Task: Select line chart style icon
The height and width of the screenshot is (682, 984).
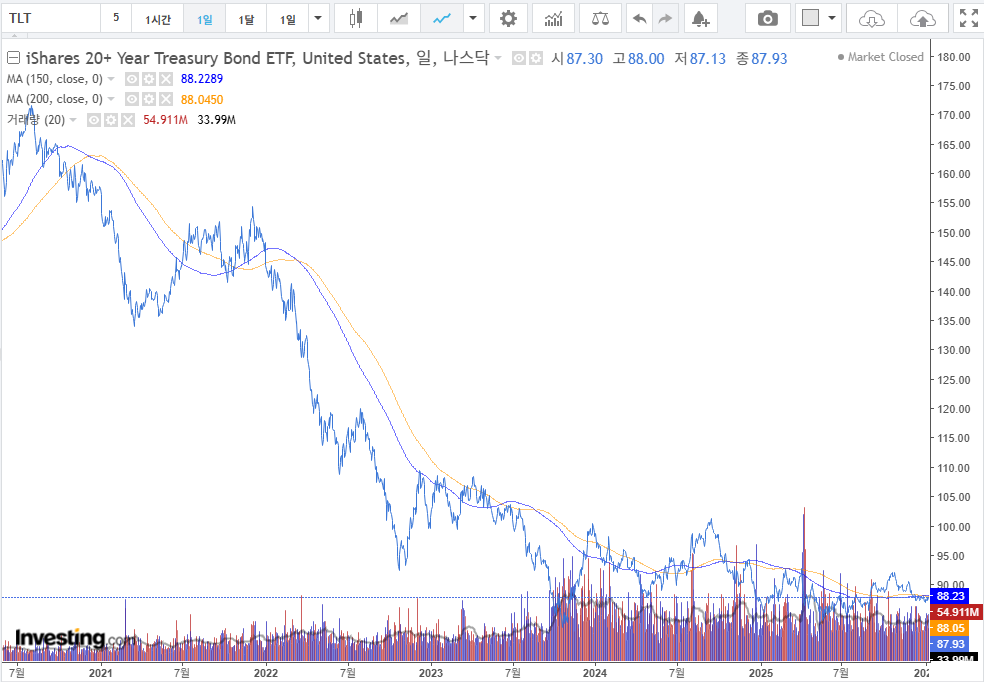Action: [x=442, y=18]
